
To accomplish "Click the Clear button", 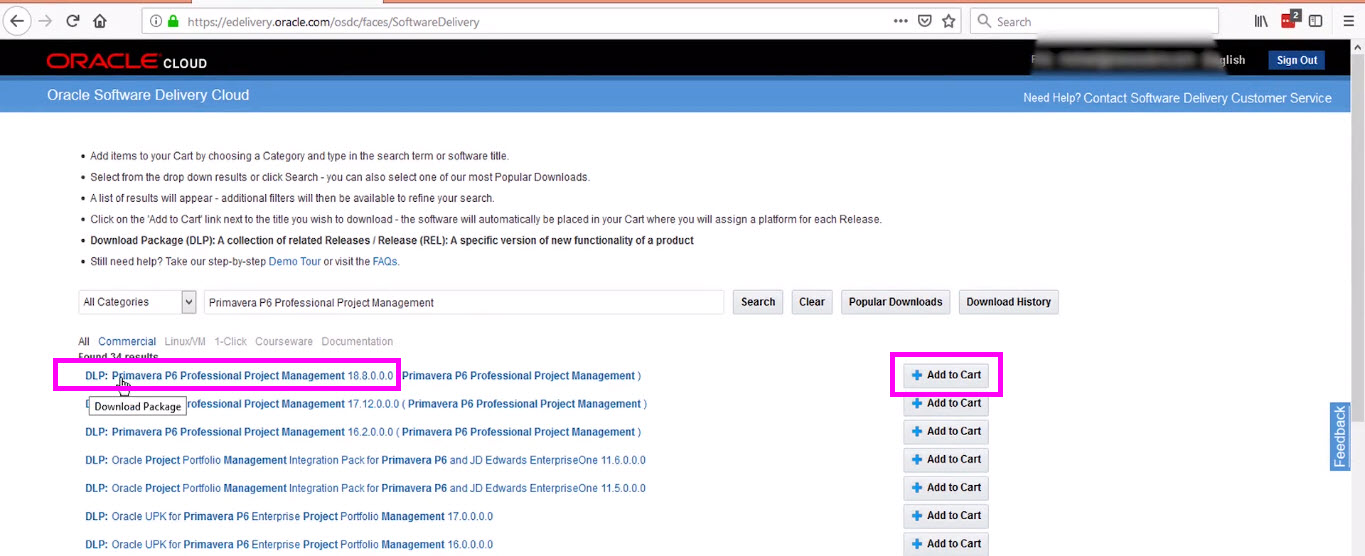I will tap(812, 302).
